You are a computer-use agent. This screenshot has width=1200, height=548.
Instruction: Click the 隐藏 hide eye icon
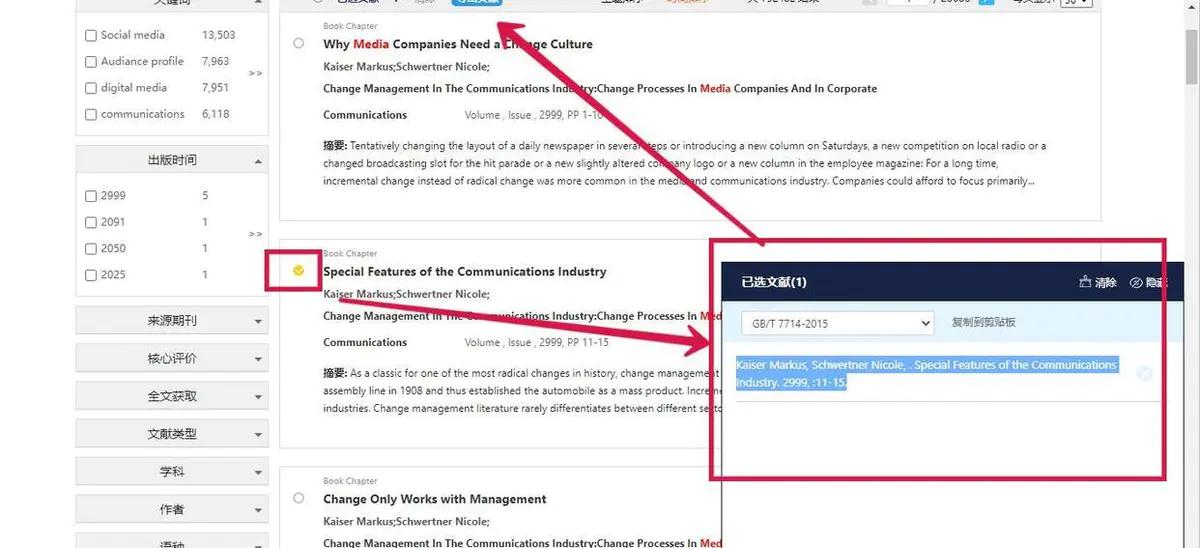point(1136,283)
